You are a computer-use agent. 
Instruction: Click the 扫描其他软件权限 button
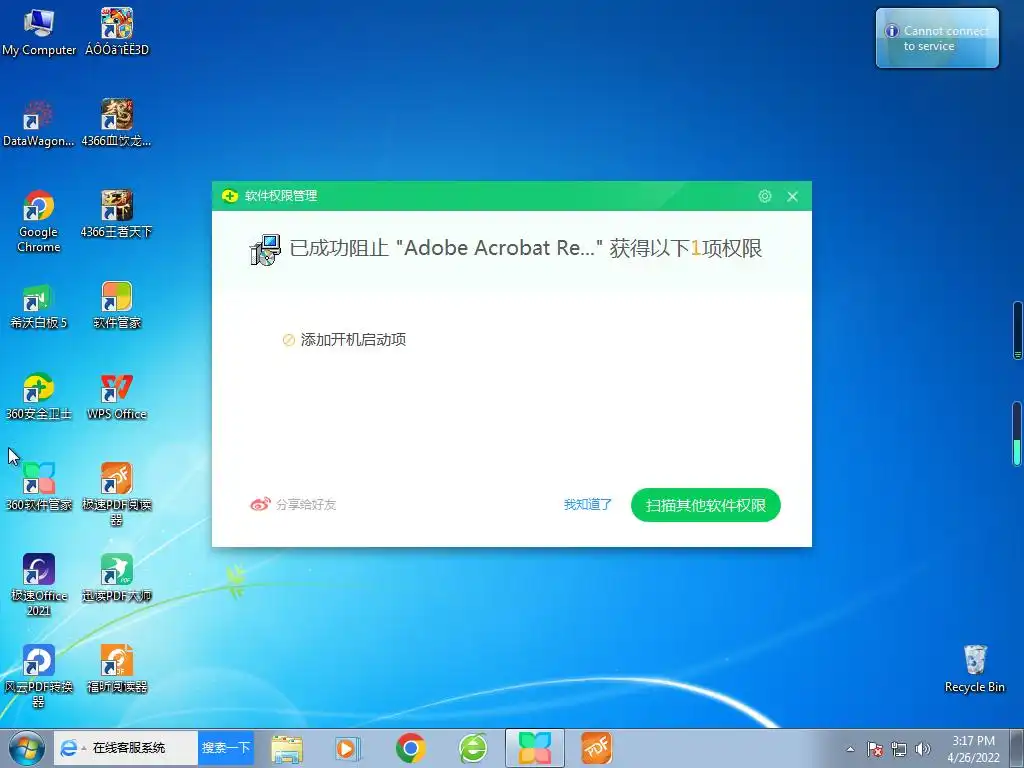(705, 505)
